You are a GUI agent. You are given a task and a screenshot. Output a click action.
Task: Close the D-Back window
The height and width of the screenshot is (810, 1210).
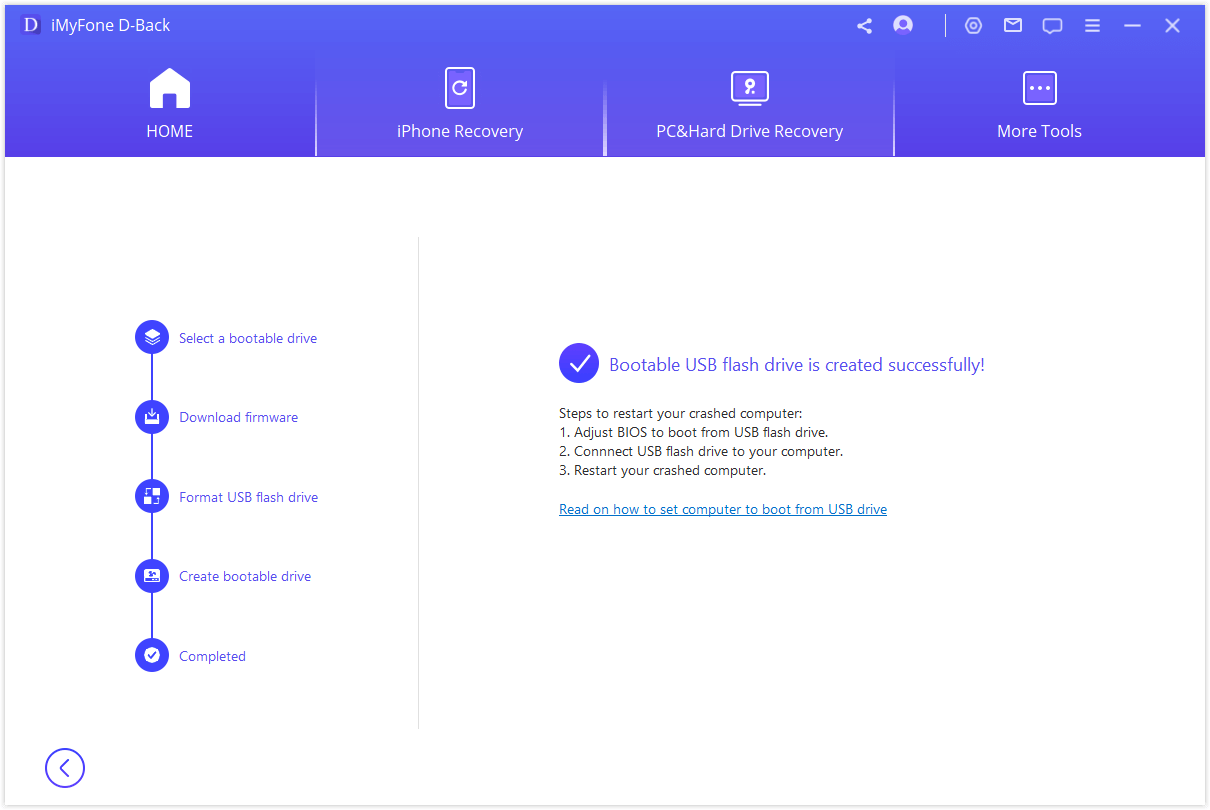(x=1172, y=26)
